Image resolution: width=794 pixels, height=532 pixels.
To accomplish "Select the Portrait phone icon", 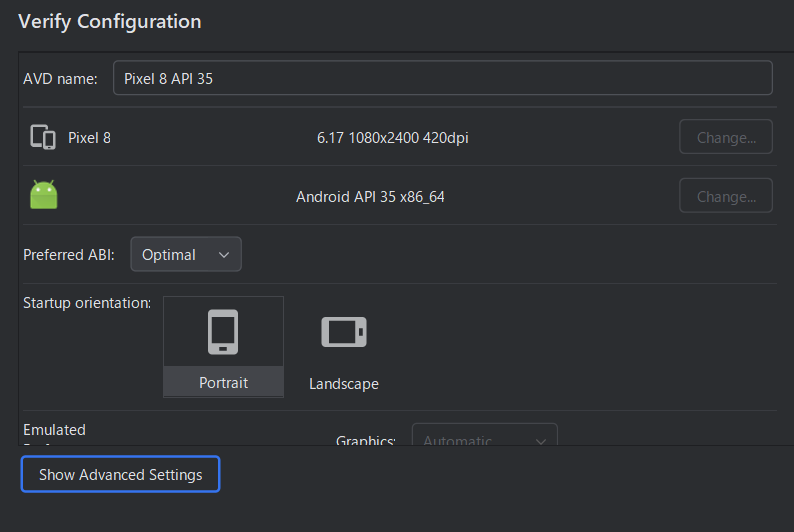I will pyautogui.click(x=223, y=332).
